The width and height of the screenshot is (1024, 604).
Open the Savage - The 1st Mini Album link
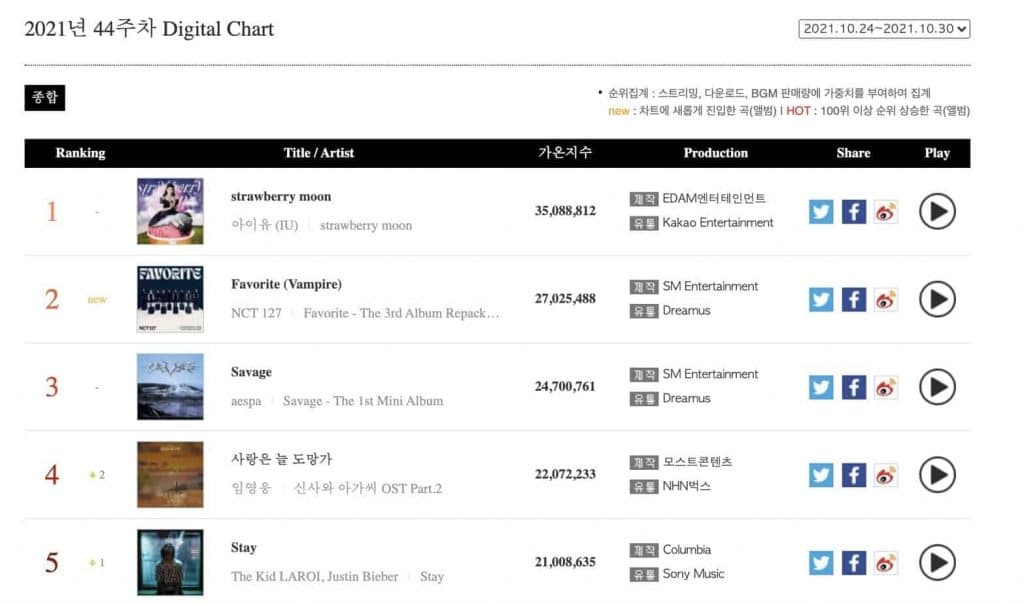pos(363,401)
